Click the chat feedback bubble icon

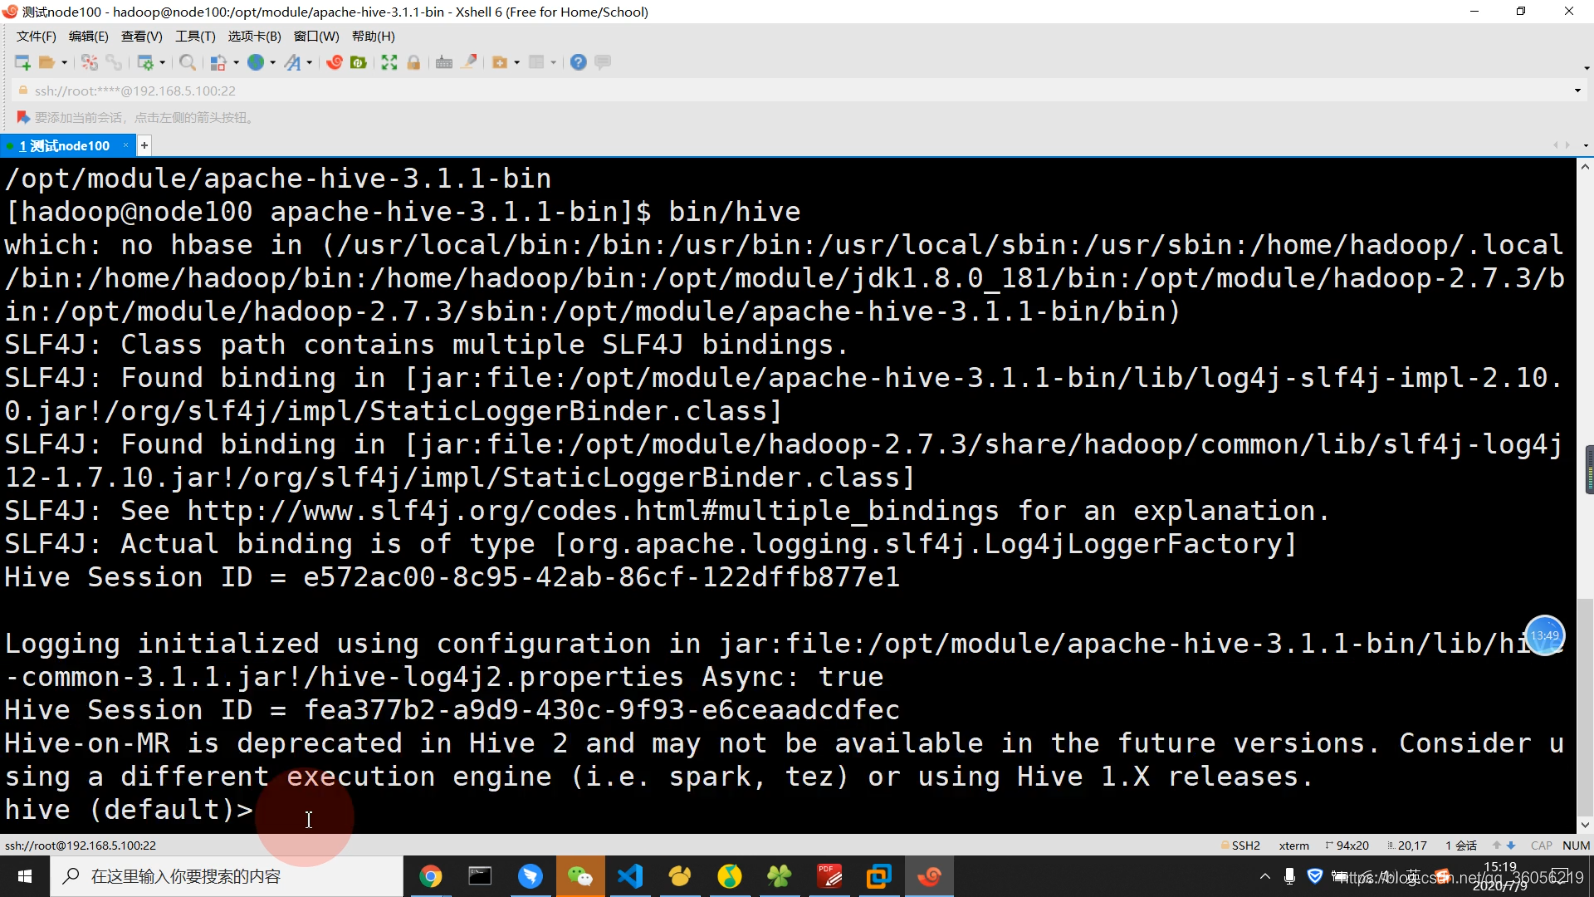603,62
